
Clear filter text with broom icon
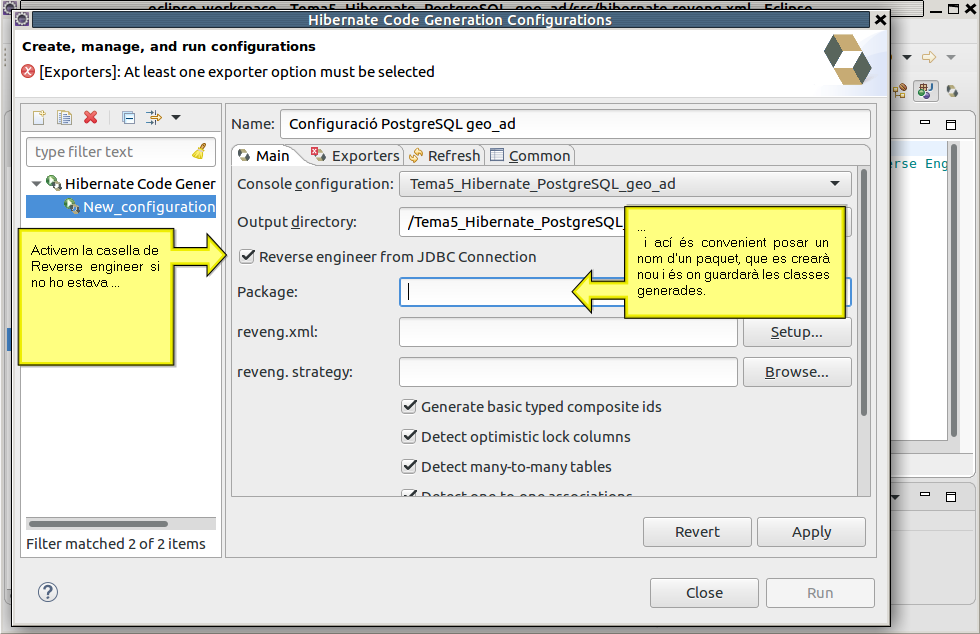(199, 151)
